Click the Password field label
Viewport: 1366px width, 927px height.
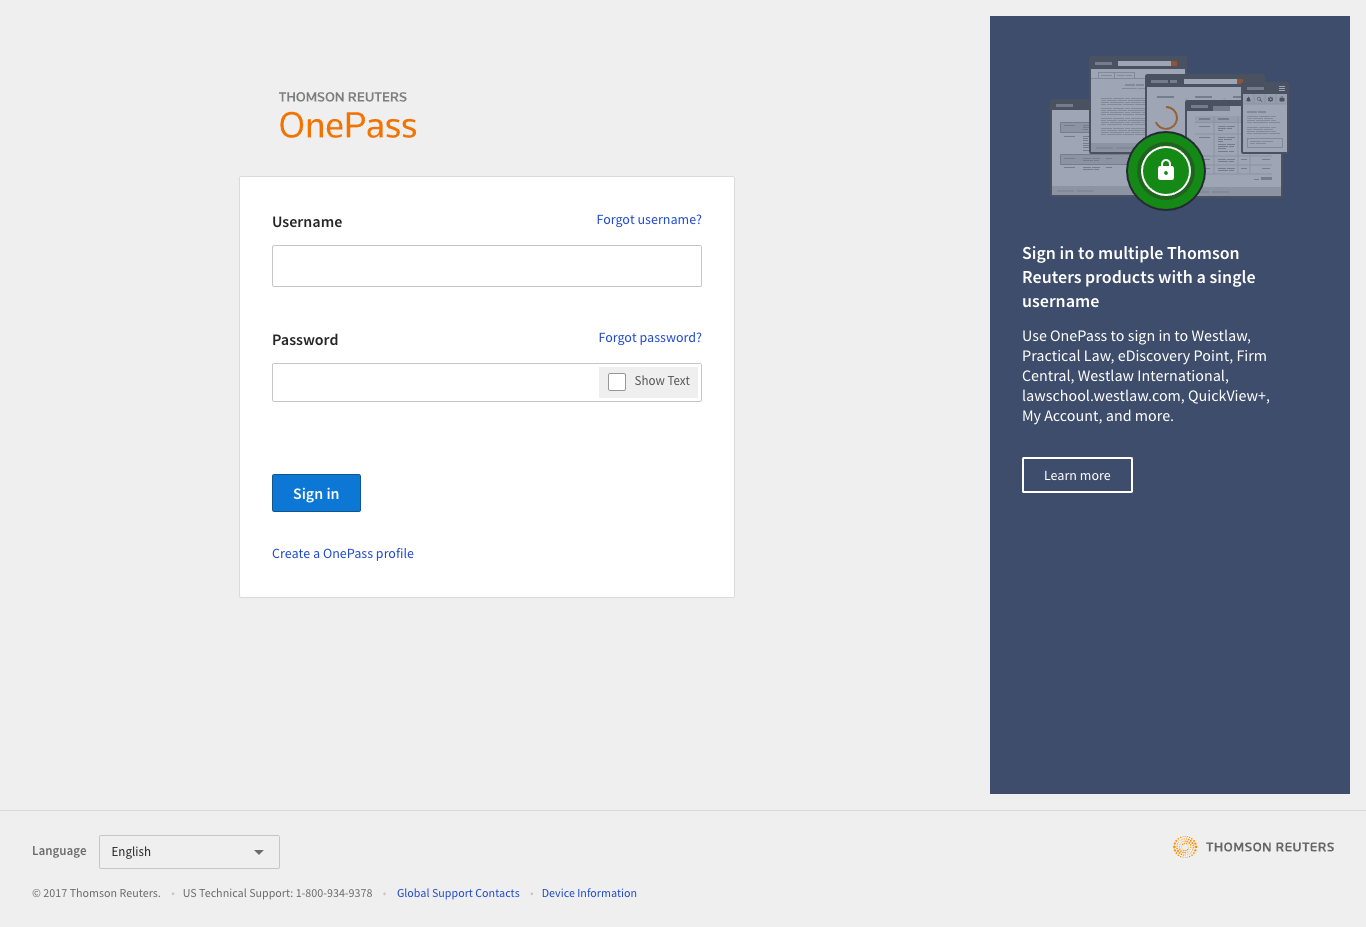point(305,340)
